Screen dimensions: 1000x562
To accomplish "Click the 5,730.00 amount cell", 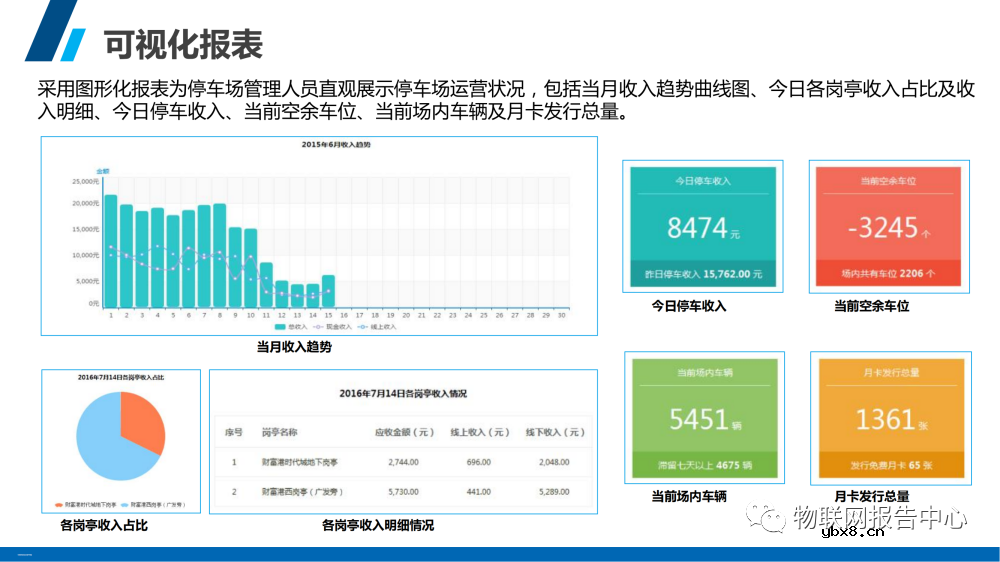I will (404, 492).
